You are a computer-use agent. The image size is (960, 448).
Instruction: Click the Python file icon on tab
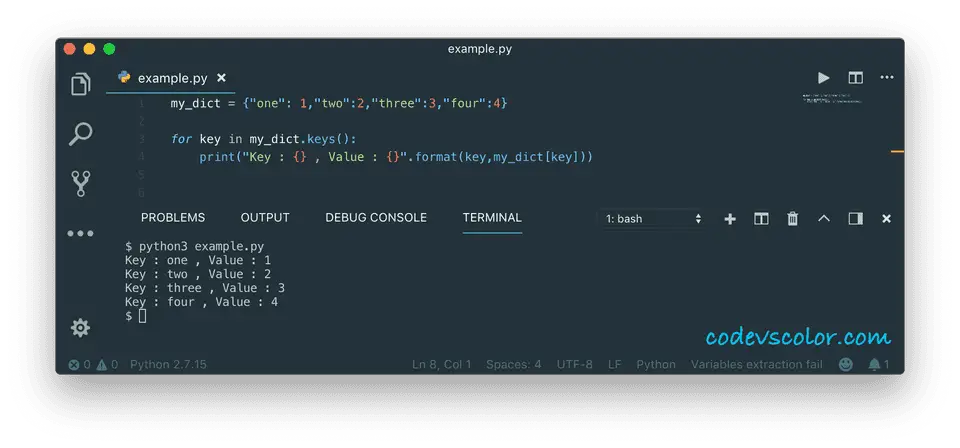pos(124,78)
